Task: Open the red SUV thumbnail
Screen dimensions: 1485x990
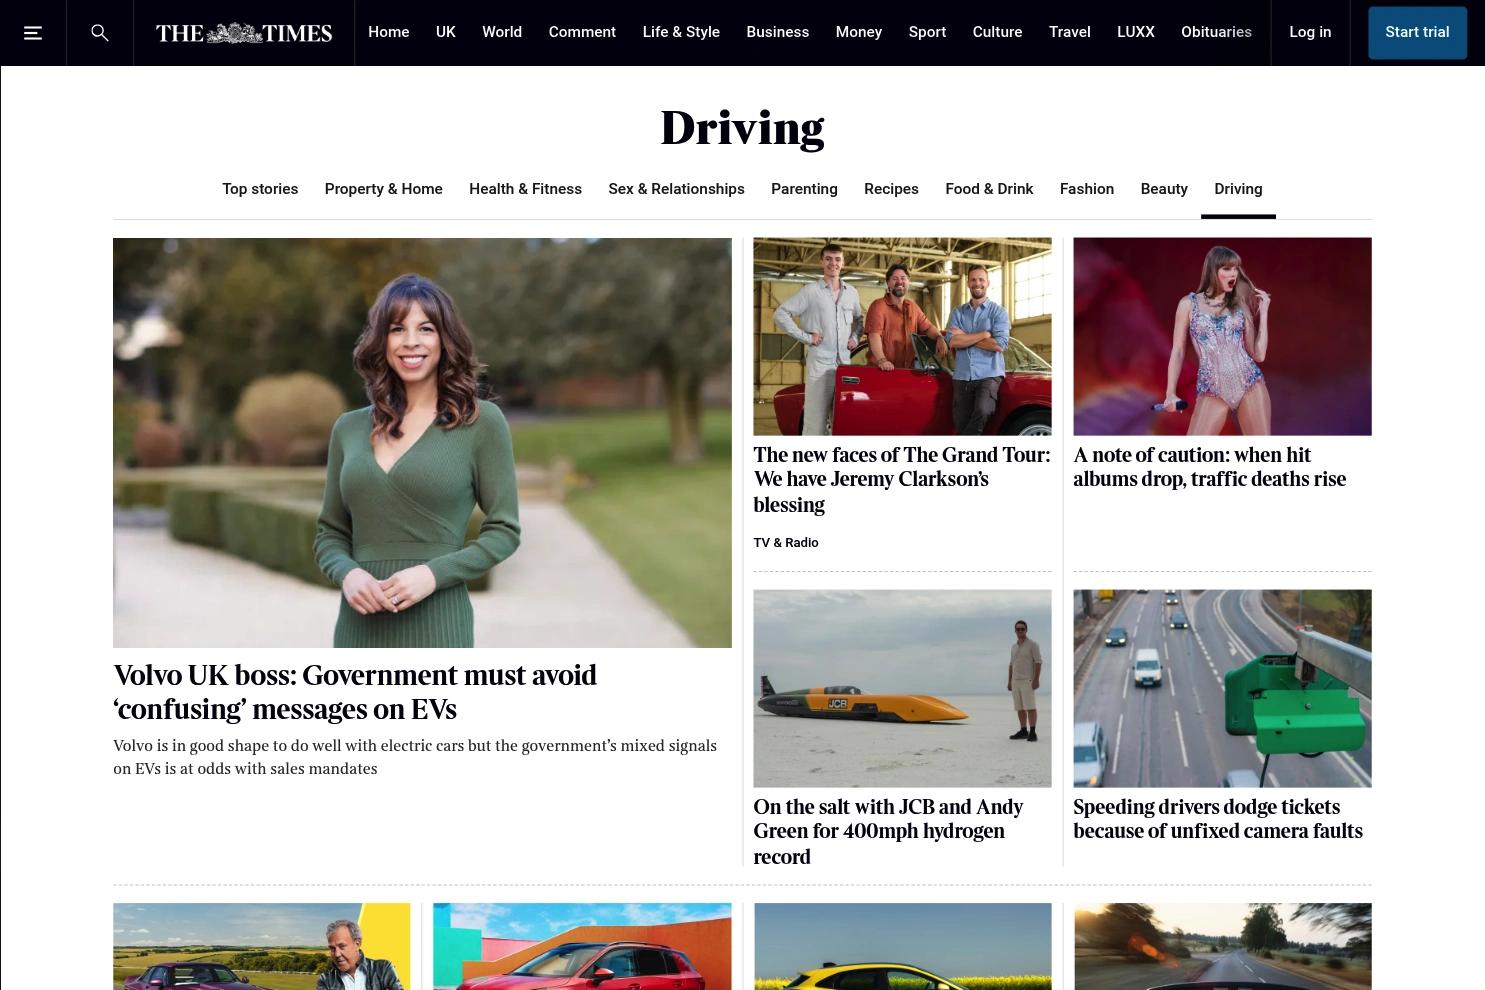Action: click(x=582, y=946)
